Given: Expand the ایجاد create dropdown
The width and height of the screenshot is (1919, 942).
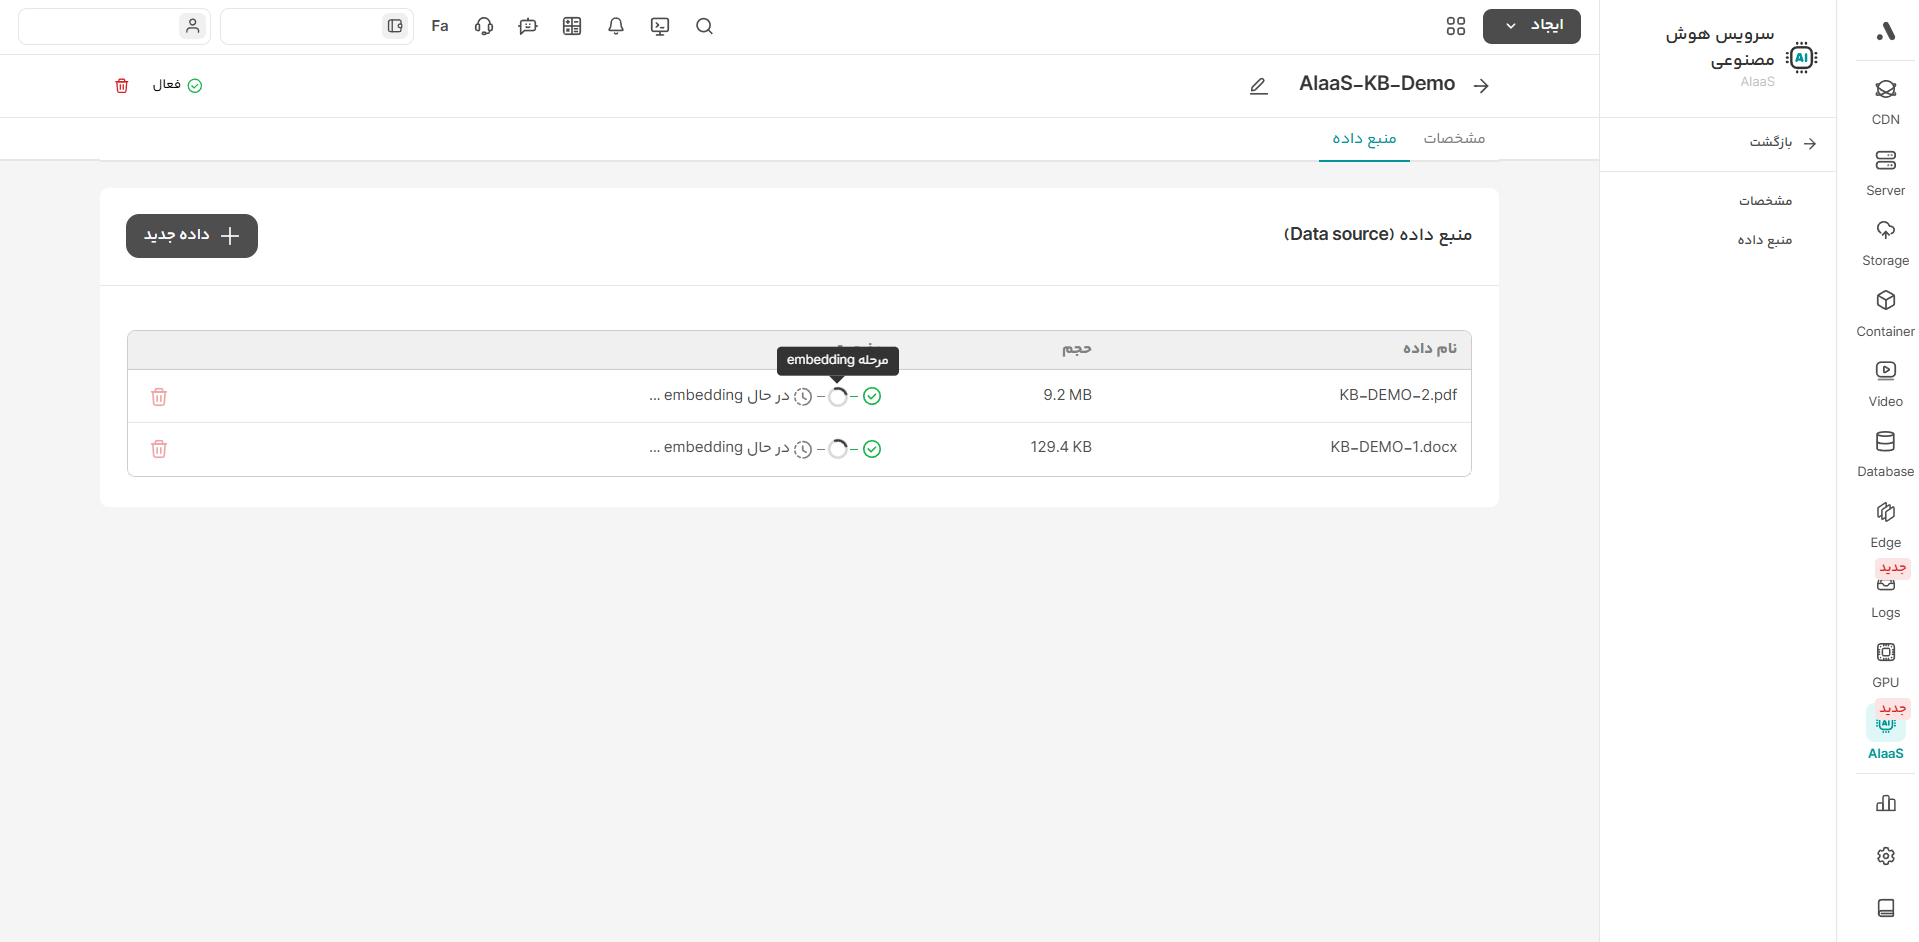Looking at the screenshot, I should [x=1531, y=26].
